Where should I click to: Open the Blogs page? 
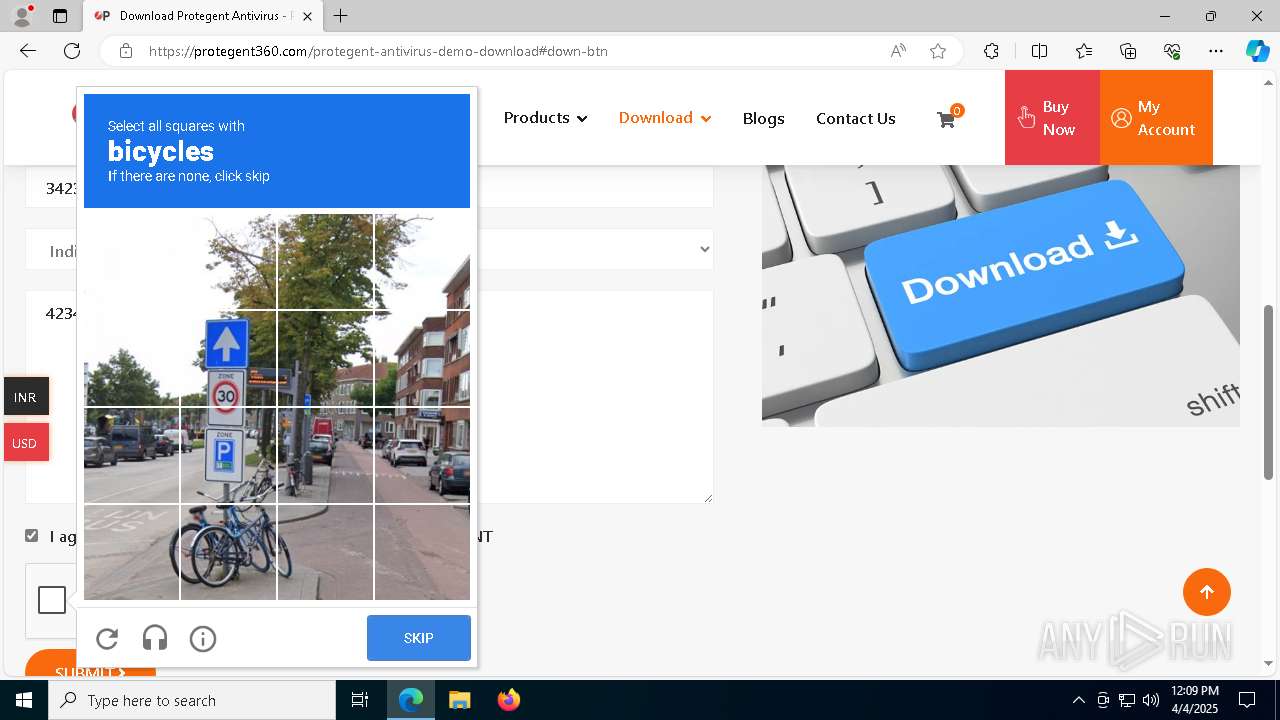click(x=764, y=119)
